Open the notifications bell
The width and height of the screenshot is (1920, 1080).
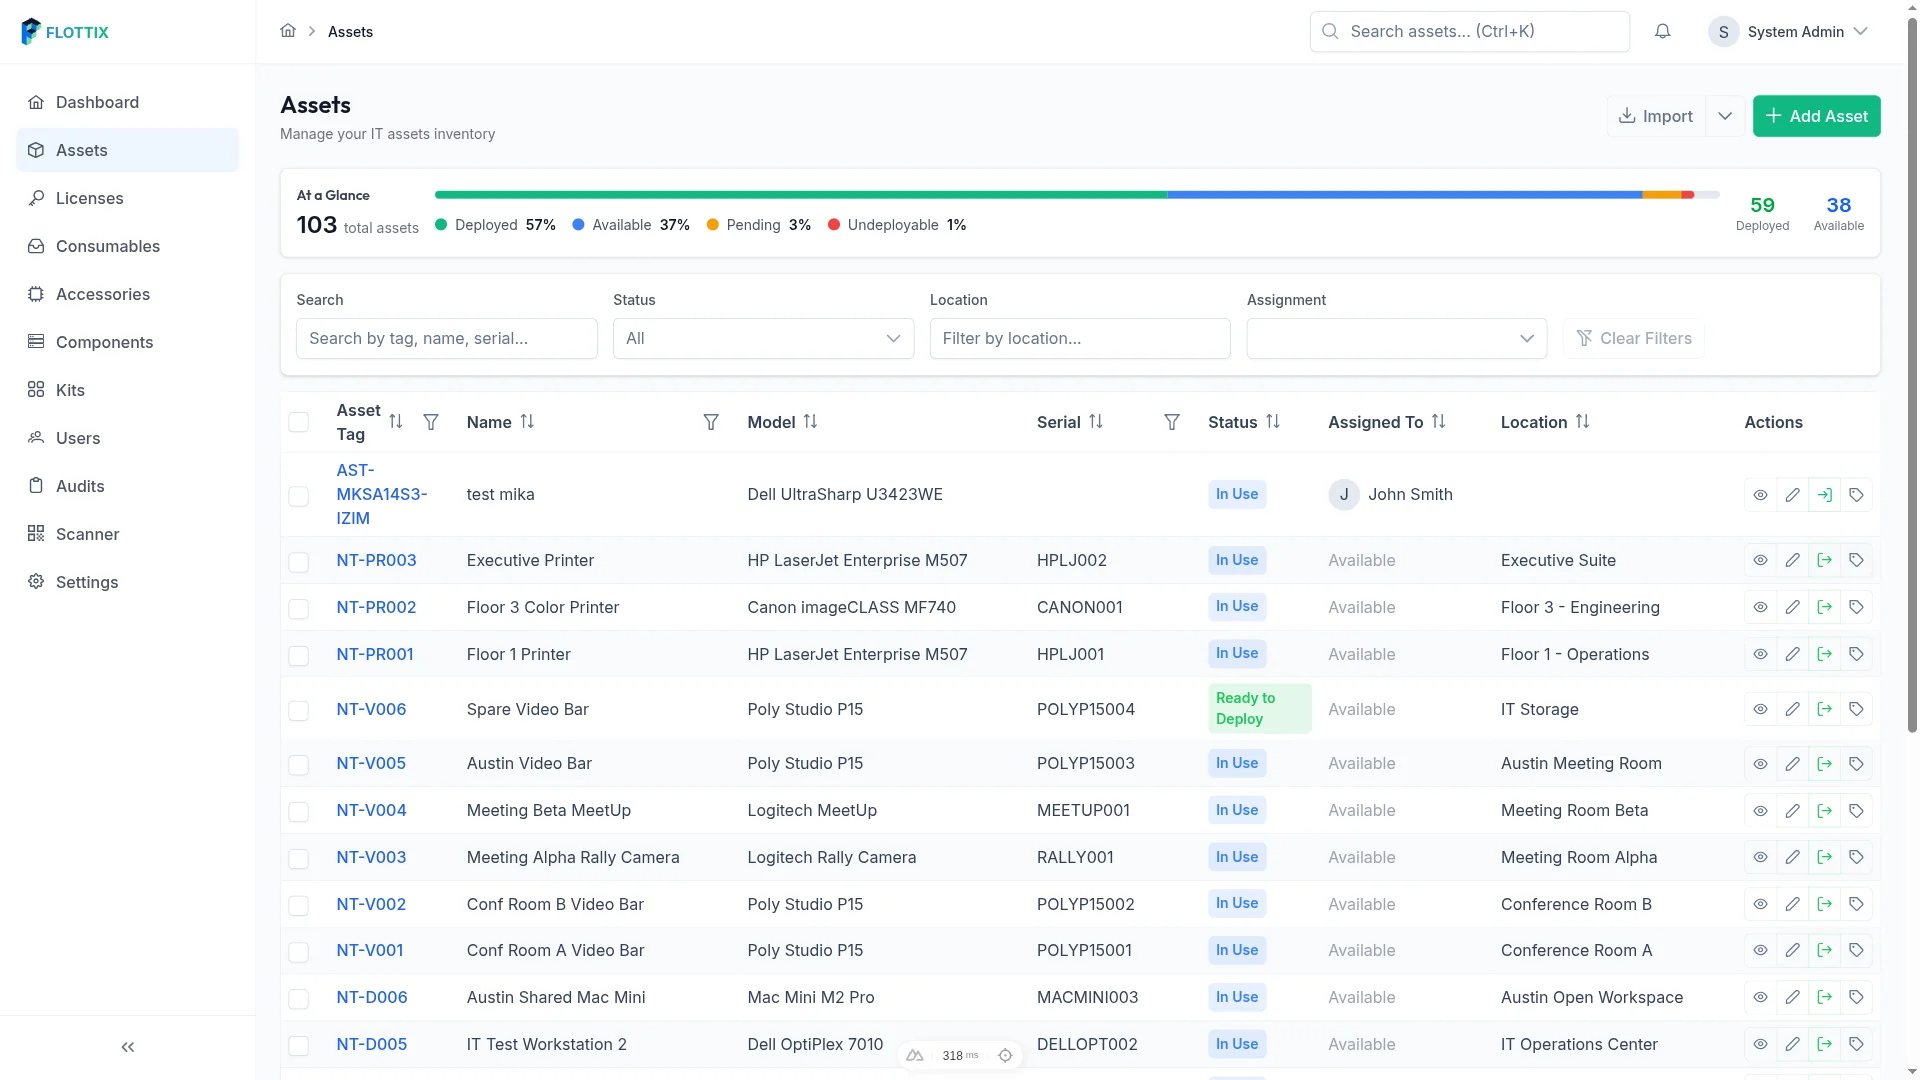(x=1662, y=31)
